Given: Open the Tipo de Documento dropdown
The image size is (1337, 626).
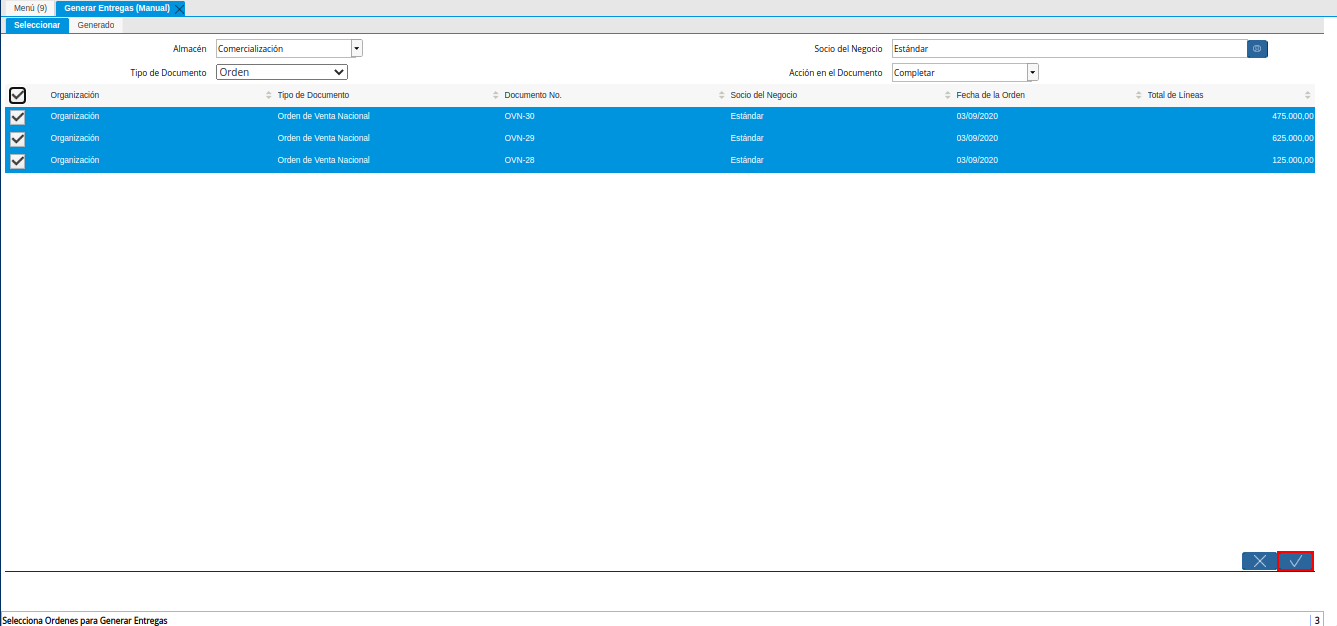Looking at the screenshot, I should pyautogui.click(x=281, y=72).
